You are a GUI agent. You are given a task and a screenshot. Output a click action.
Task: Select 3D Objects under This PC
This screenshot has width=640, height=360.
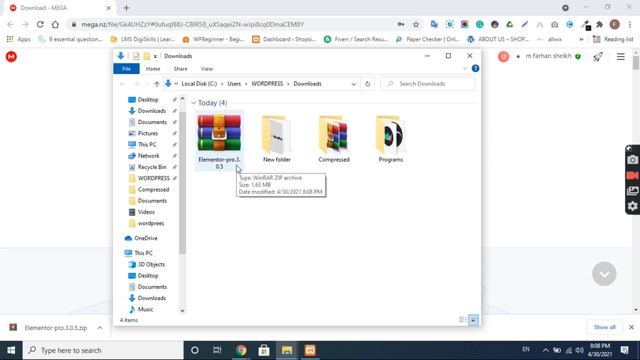[x=151, y=264]
